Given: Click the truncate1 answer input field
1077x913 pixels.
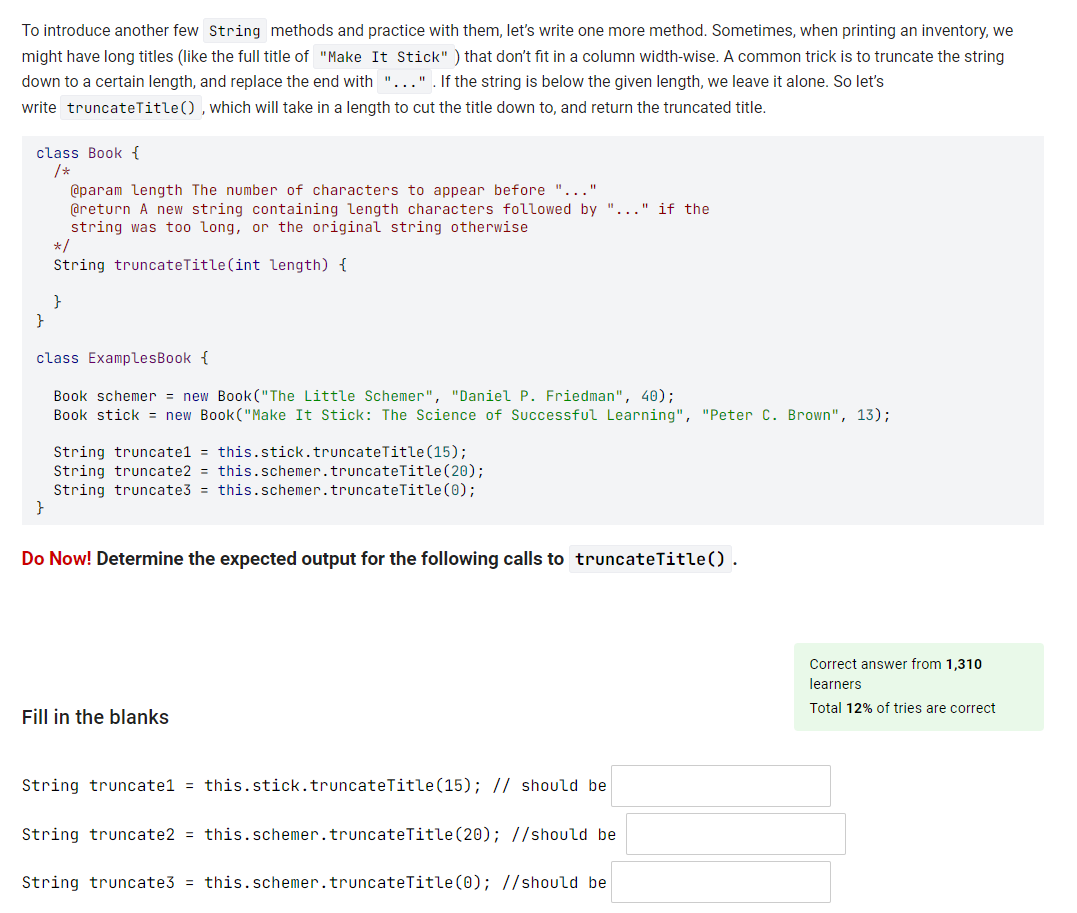Looking at the screenshot, I should click(720, 786).
